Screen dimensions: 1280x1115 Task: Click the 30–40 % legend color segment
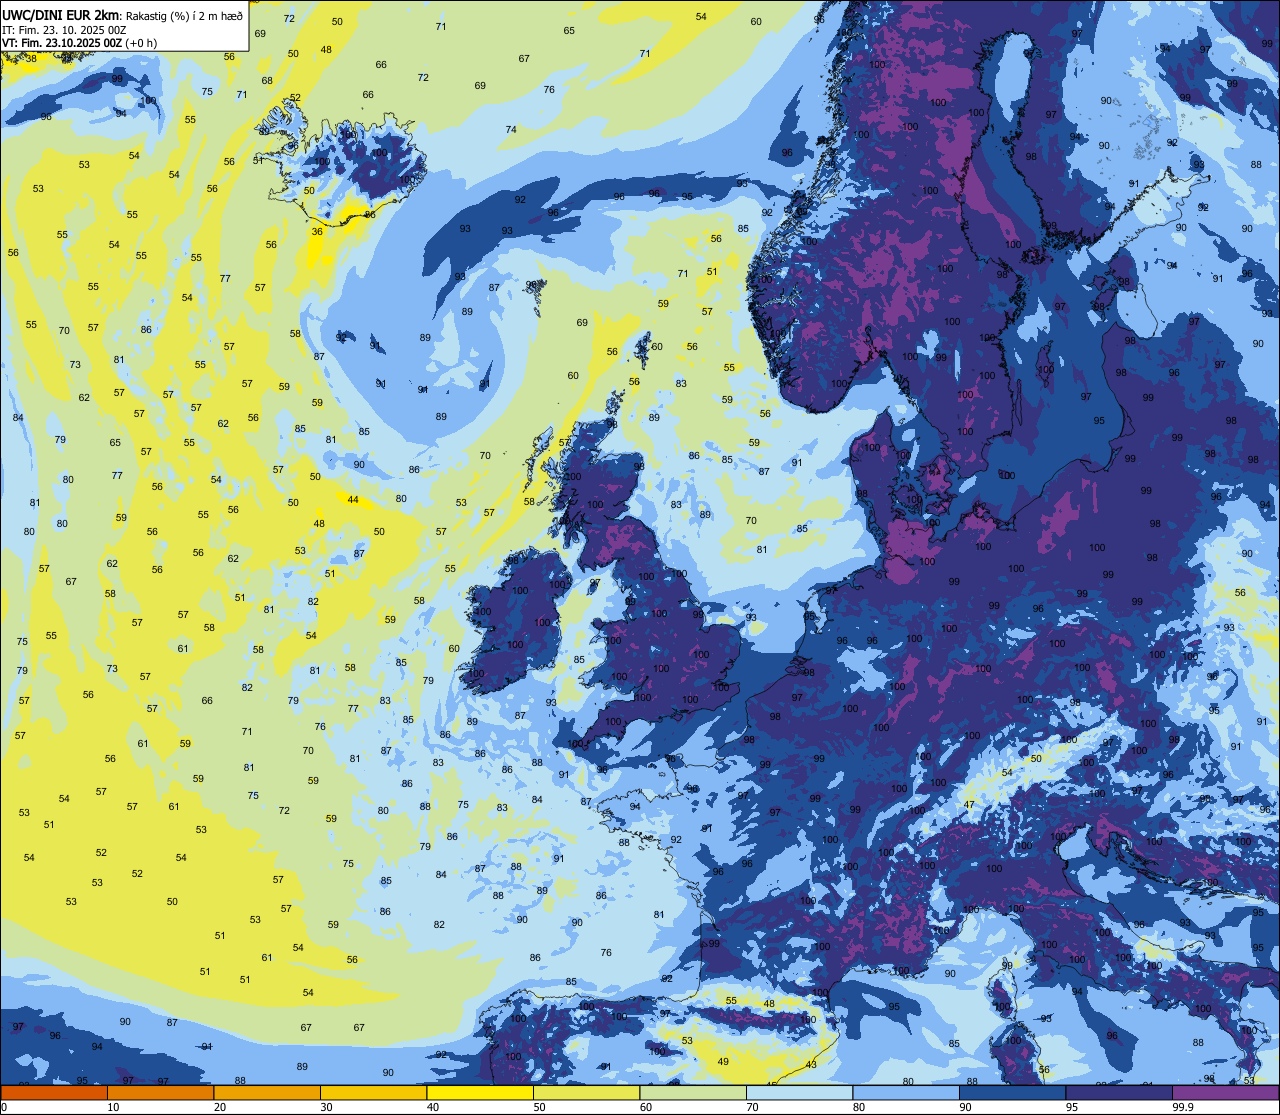(373, 1092)
